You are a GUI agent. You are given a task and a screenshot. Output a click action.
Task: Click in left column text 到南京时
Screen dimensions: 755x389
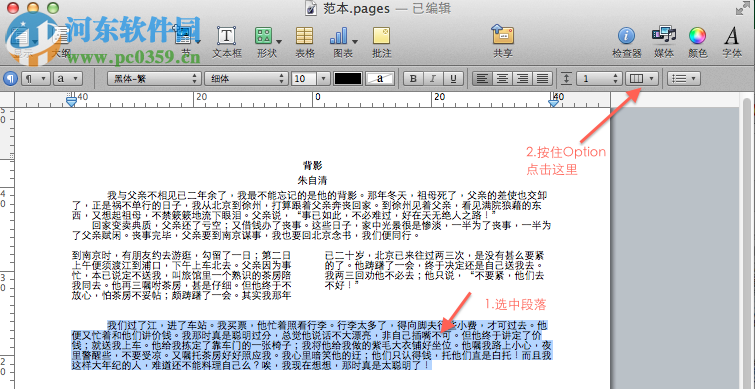(182, 275)
